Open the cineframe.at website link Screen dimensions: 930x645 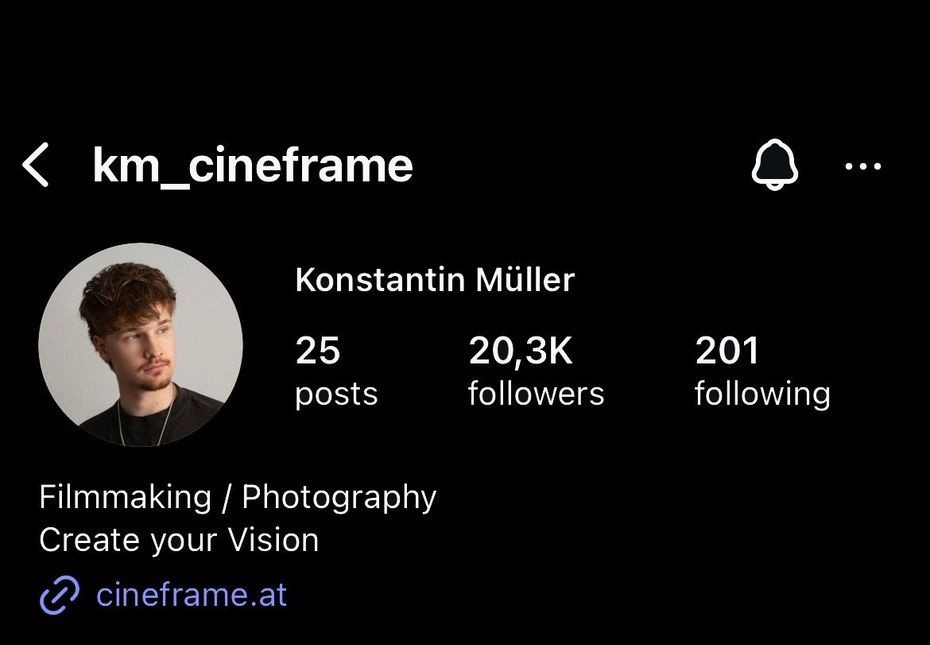[x=191, y=595]
